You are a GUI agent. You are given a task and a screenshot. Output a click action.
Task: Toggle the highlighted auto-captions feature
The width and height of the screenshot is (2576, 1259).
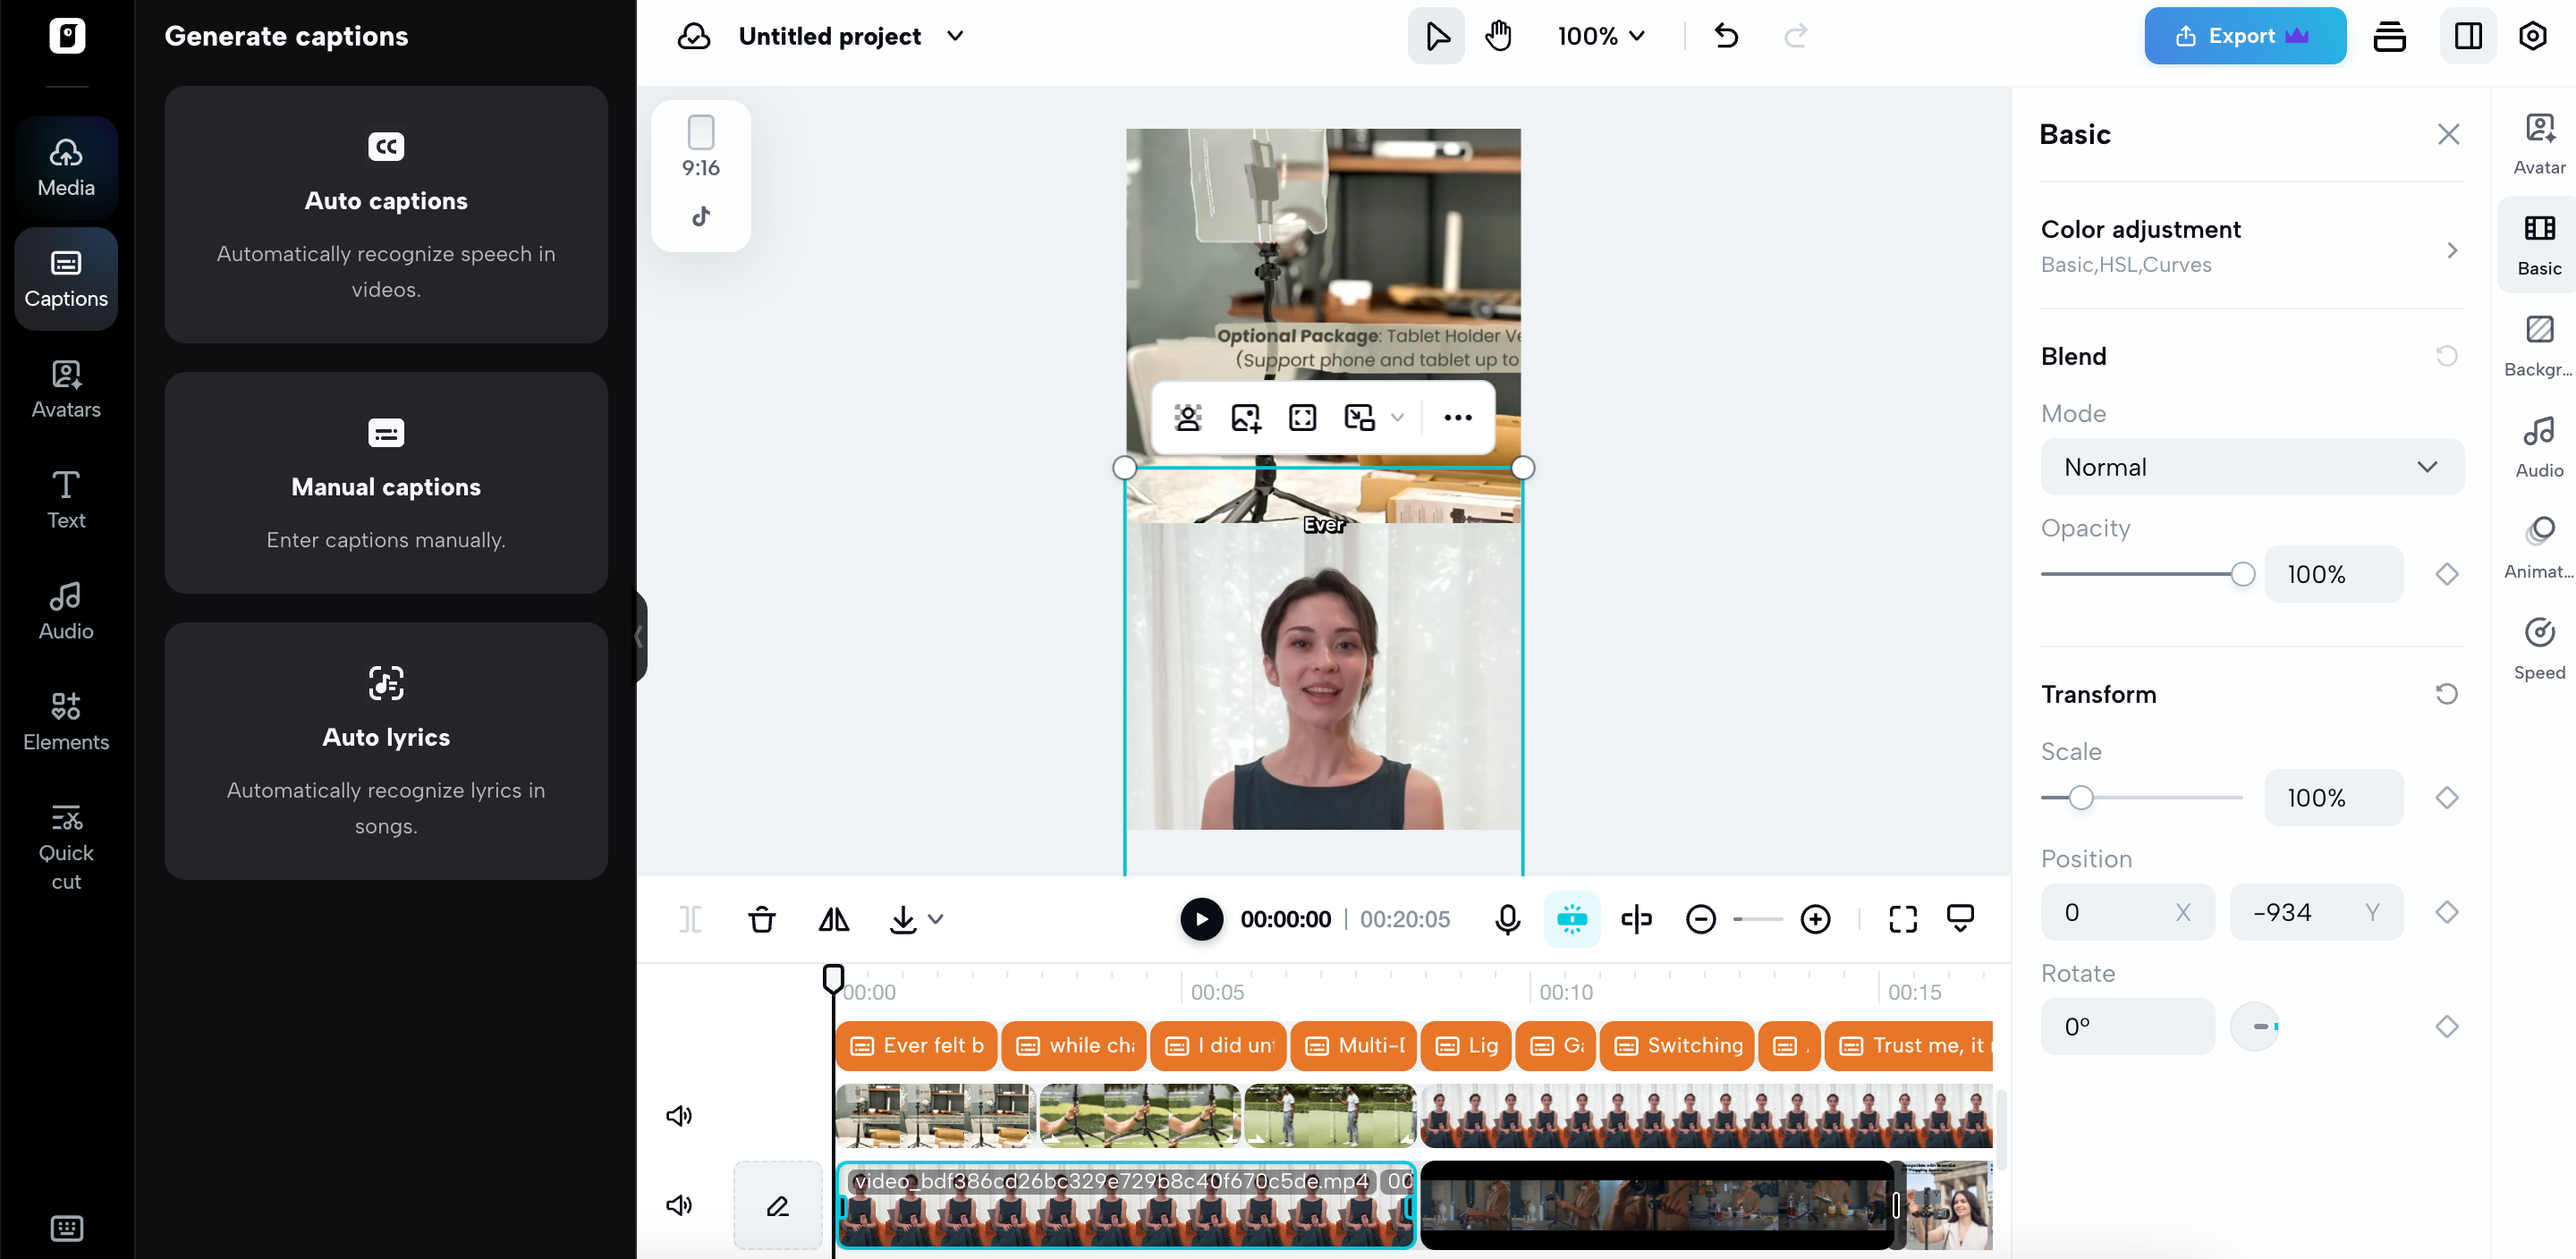(x=1571, y=919)
